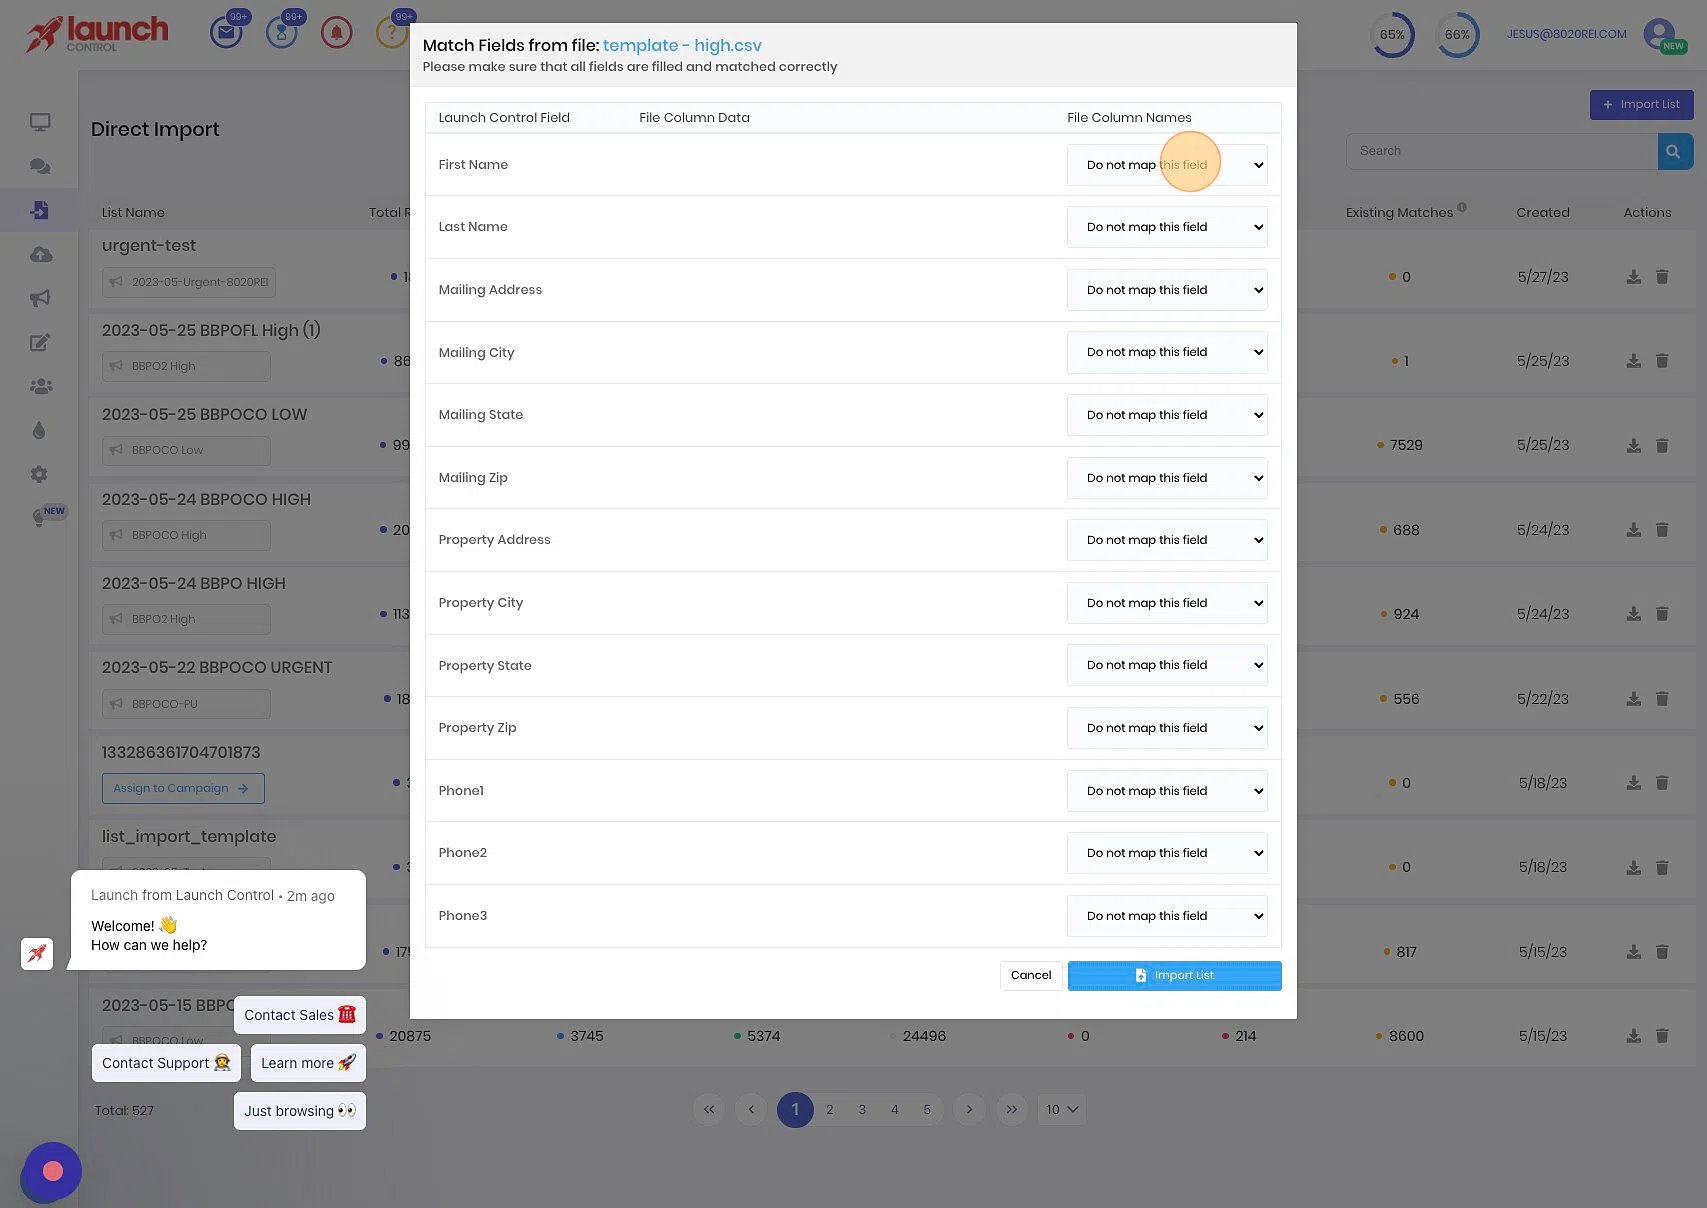Open the Last Name mapping dropdown
The height and width of the screenshot is (1208, 1707).
(x=1167, y=227)
